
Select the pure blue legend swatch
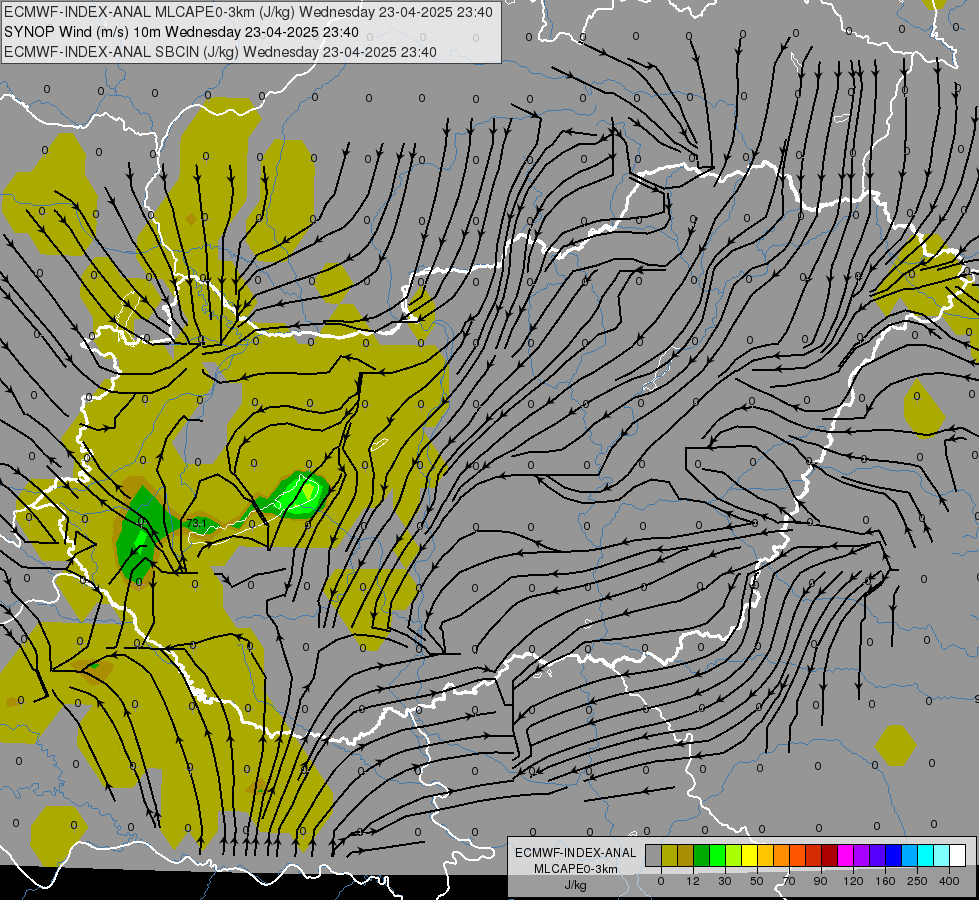(894, 855)
